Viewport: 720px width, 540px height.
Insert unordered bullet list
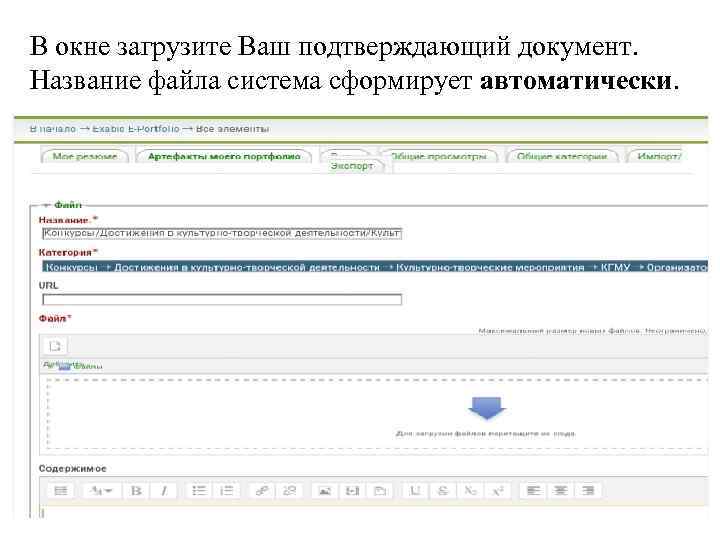tap(199, 490)
